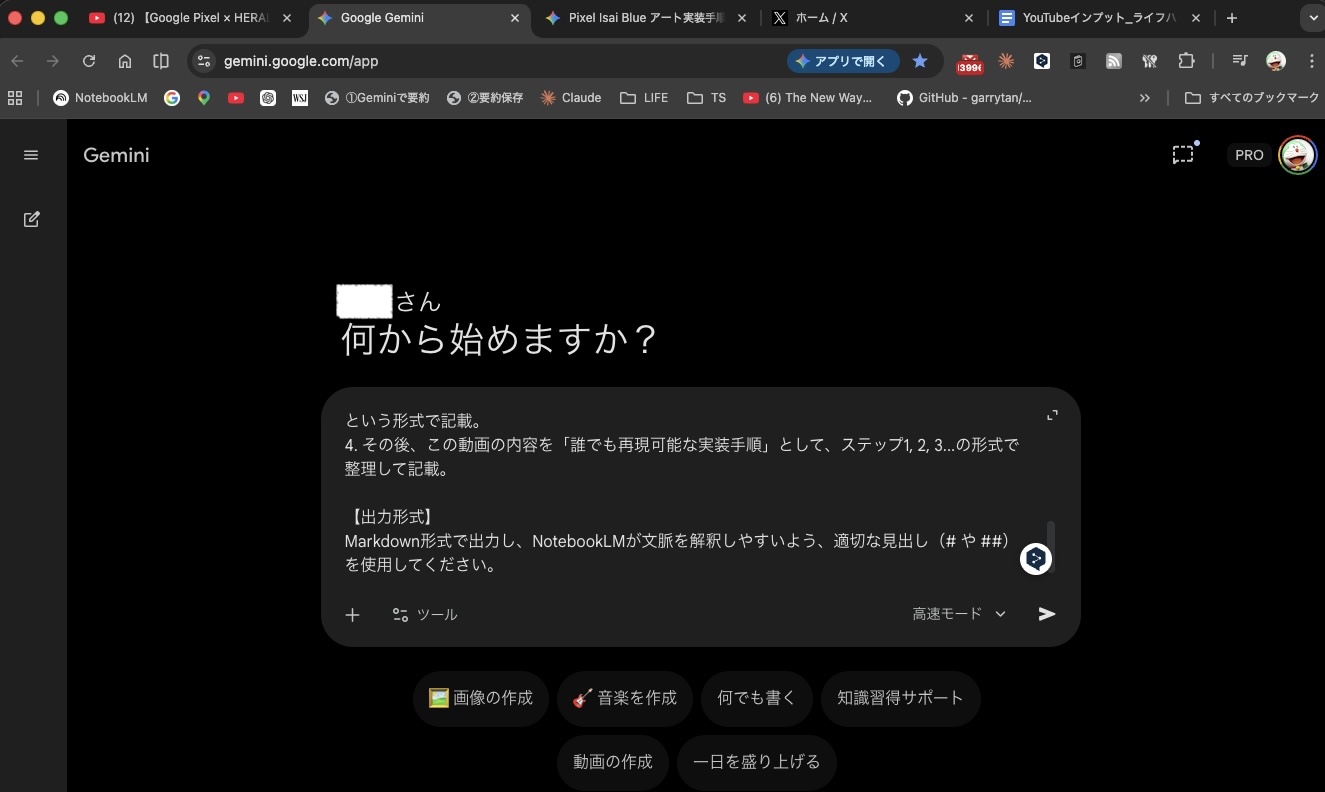Open the 高速モード model selector dropdown
This screenshot has height=792, width=1325.
coord(957,614)
